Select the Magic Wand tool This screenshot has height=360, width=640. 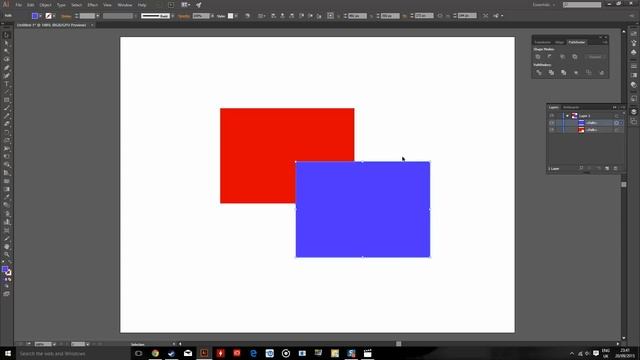point(6,51)
